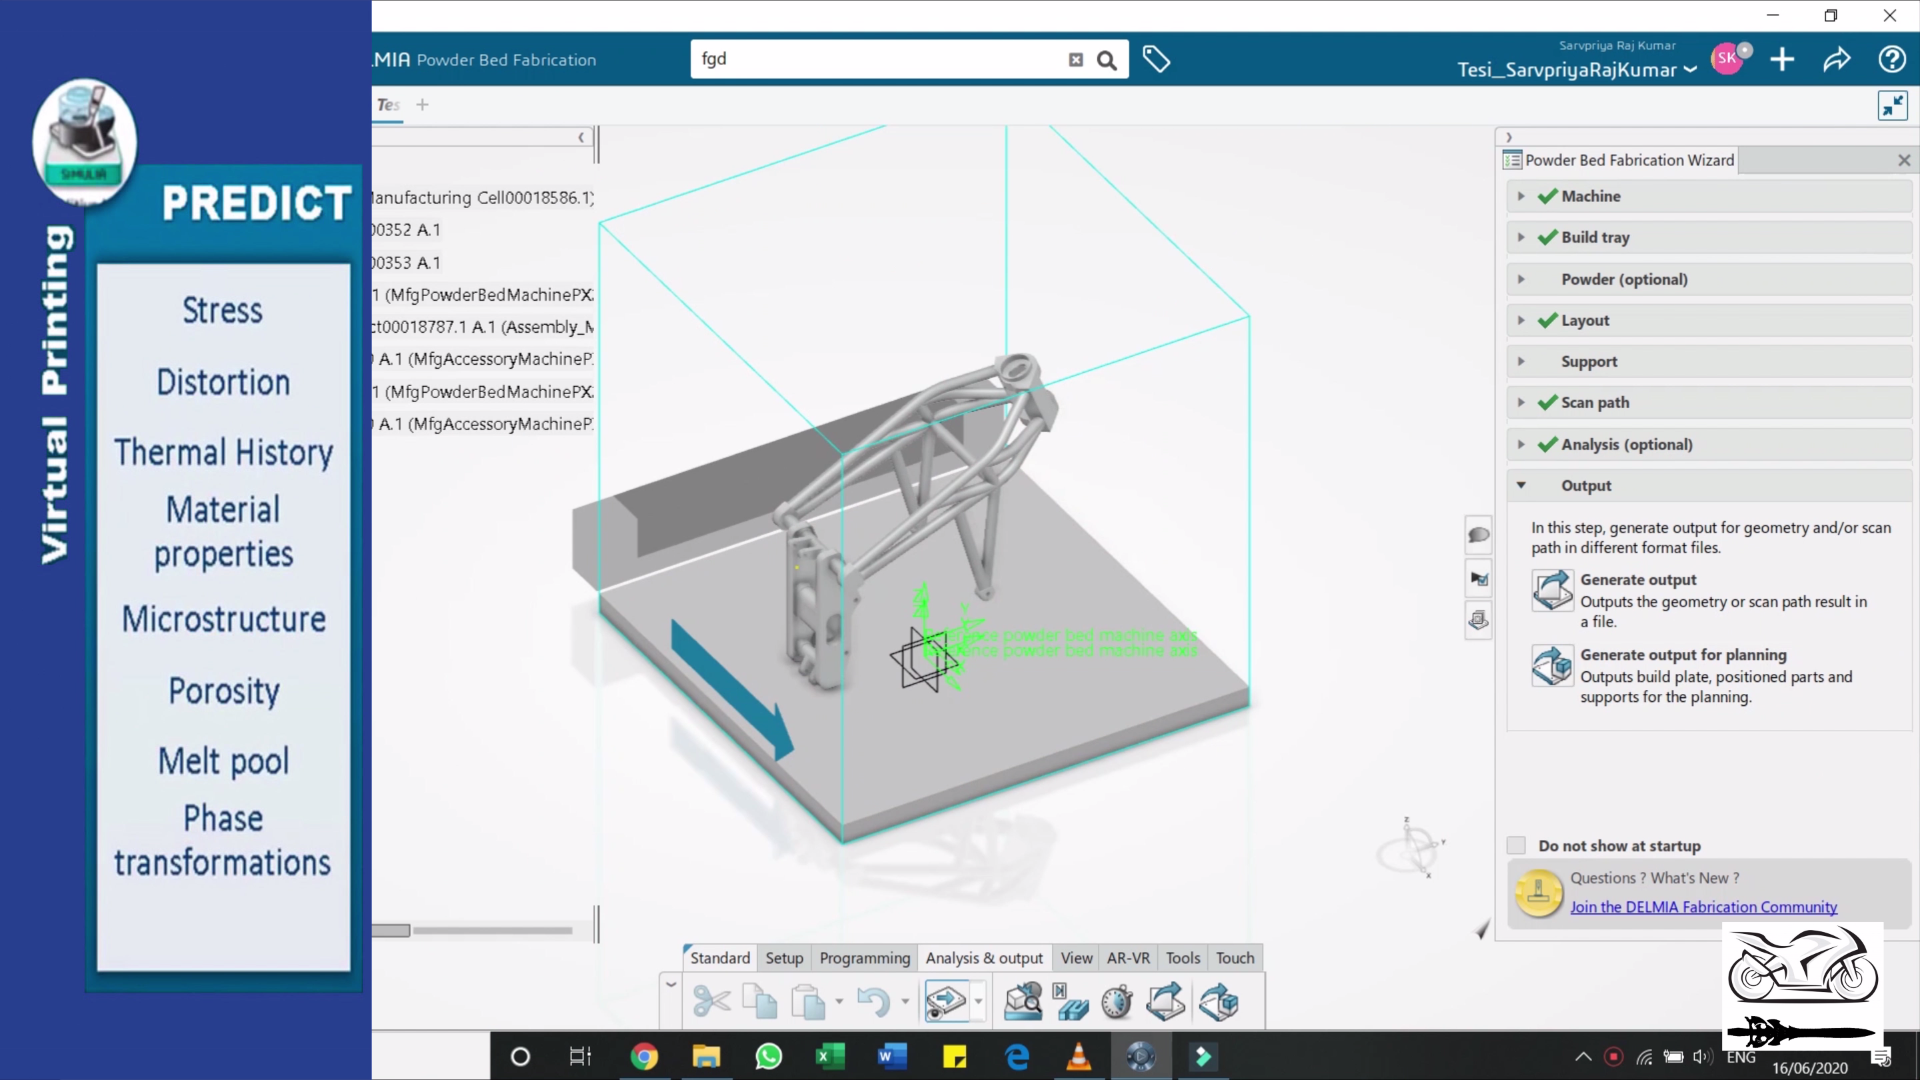Click the search magnifier icon

[1107, 60]
